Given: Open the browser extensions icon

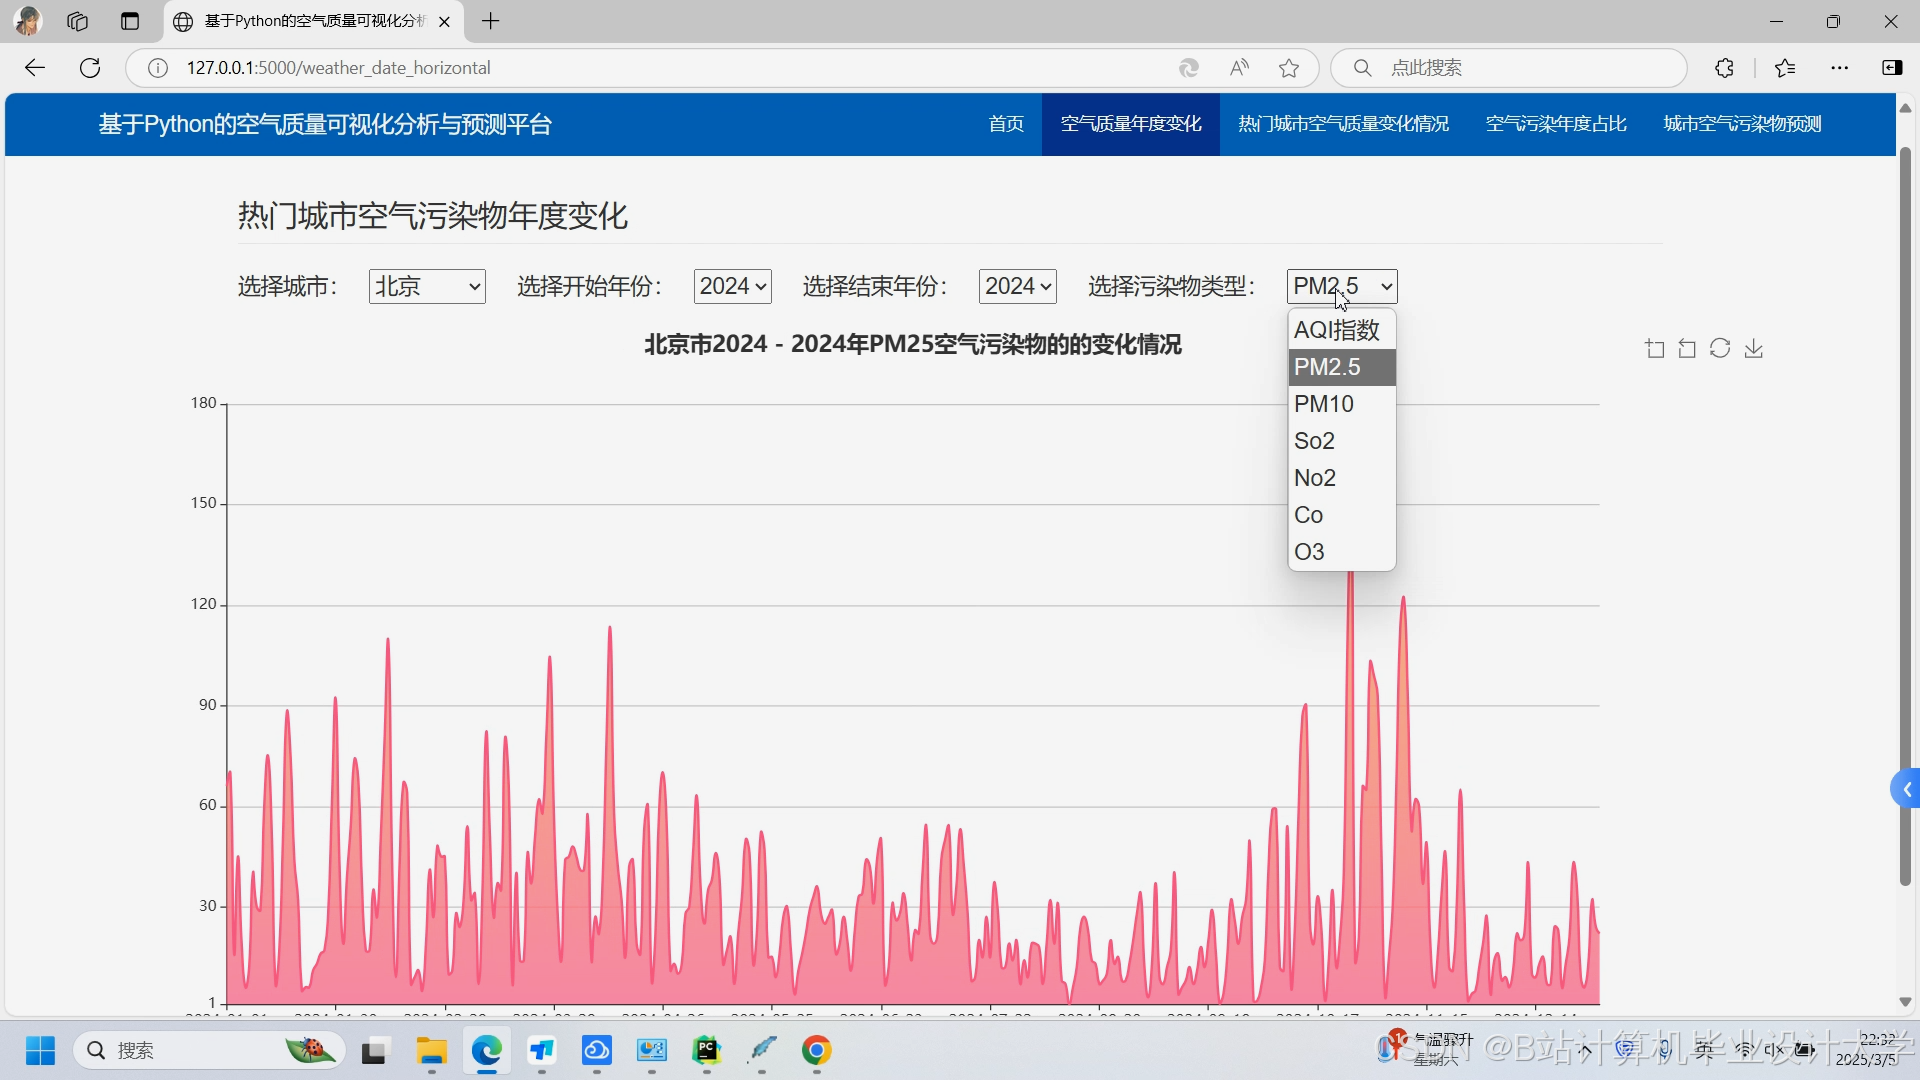Looking at the screenshot, I should tap(1725, 68).
